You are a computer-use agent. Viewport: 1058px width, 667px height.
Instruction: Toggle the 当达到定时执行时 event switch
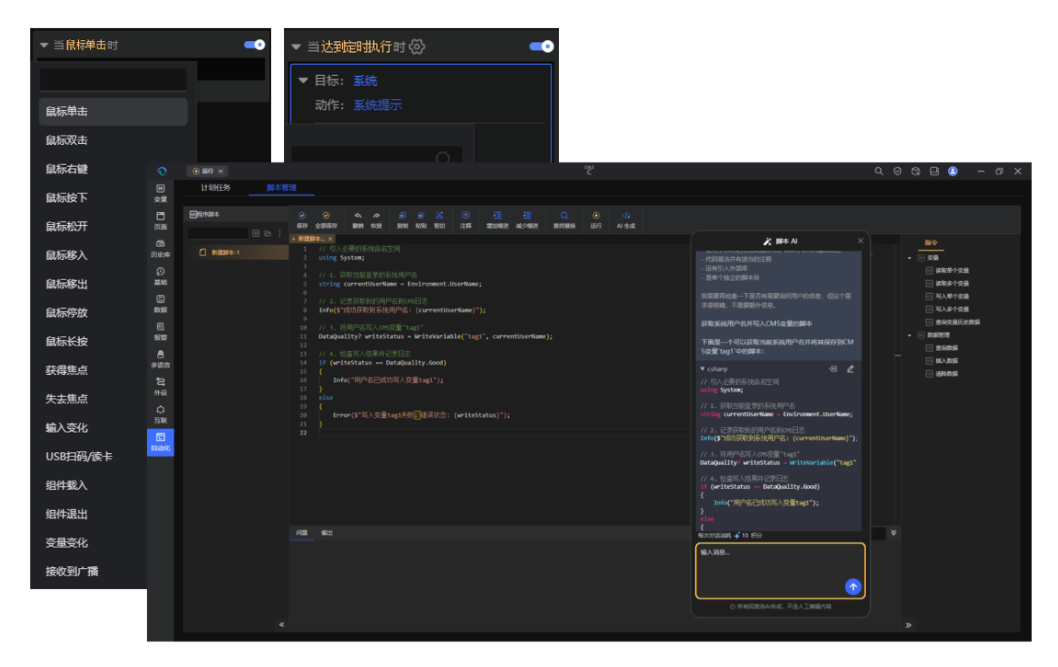(541, 46)
